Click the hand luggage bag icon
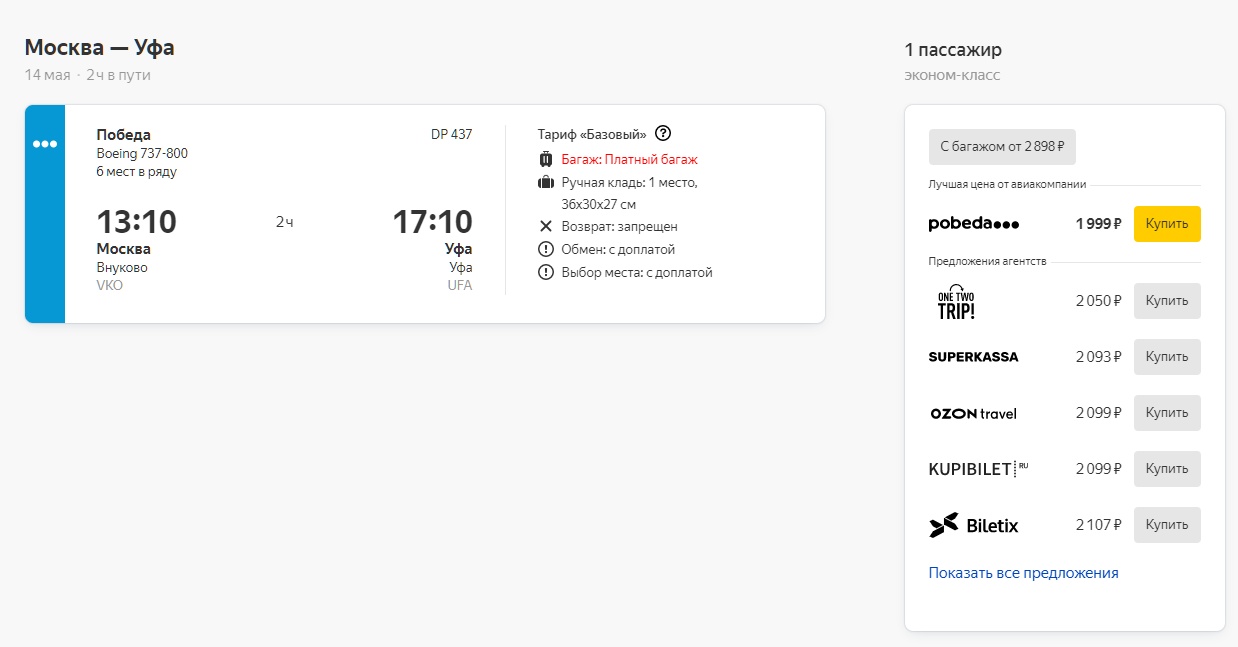The height and width of the screenshot is (647, 1238). (x=545, y=182)
